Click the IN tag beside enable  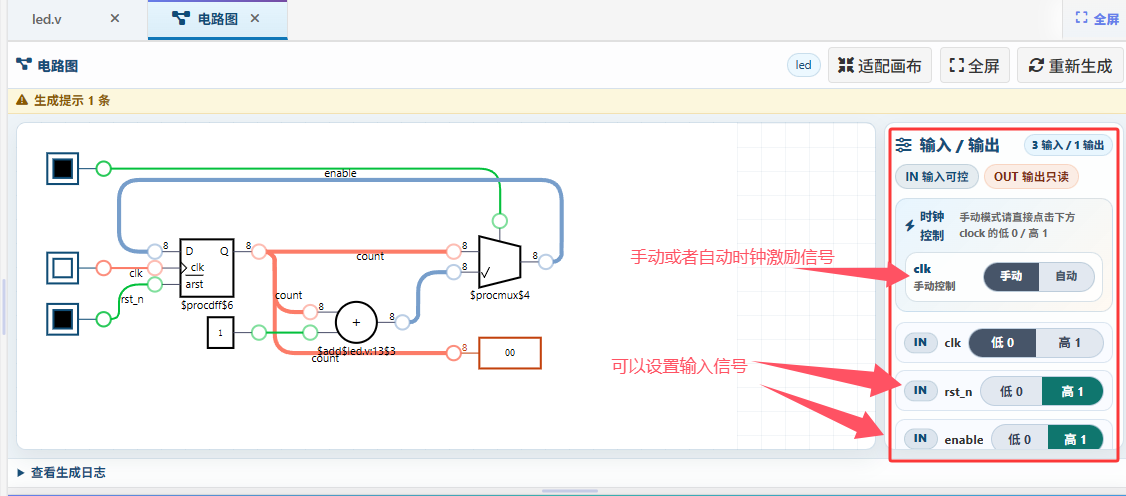coord(920,439)
